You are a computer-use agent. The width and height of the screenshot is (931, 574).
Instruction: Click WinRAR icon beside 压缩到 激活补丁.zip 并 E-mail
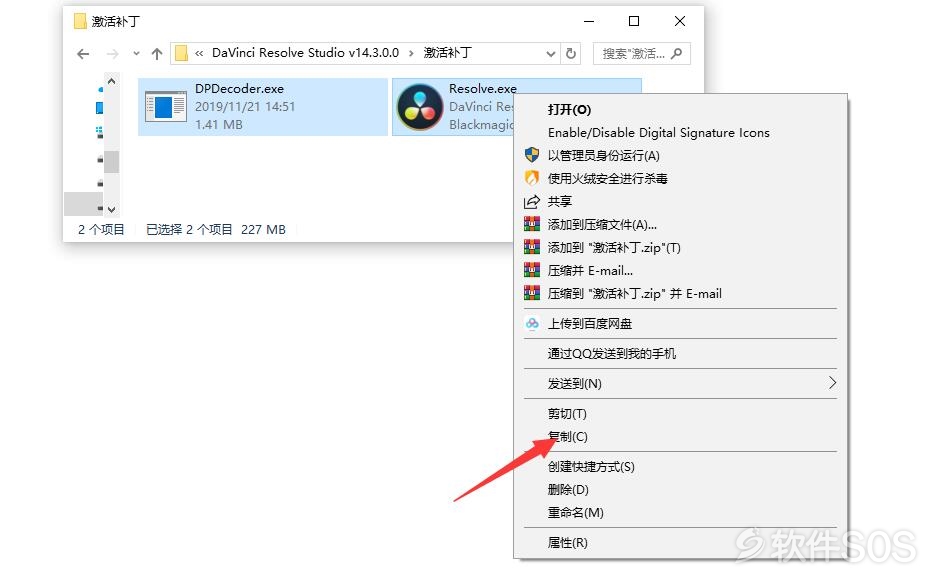(x=532, y=293)
